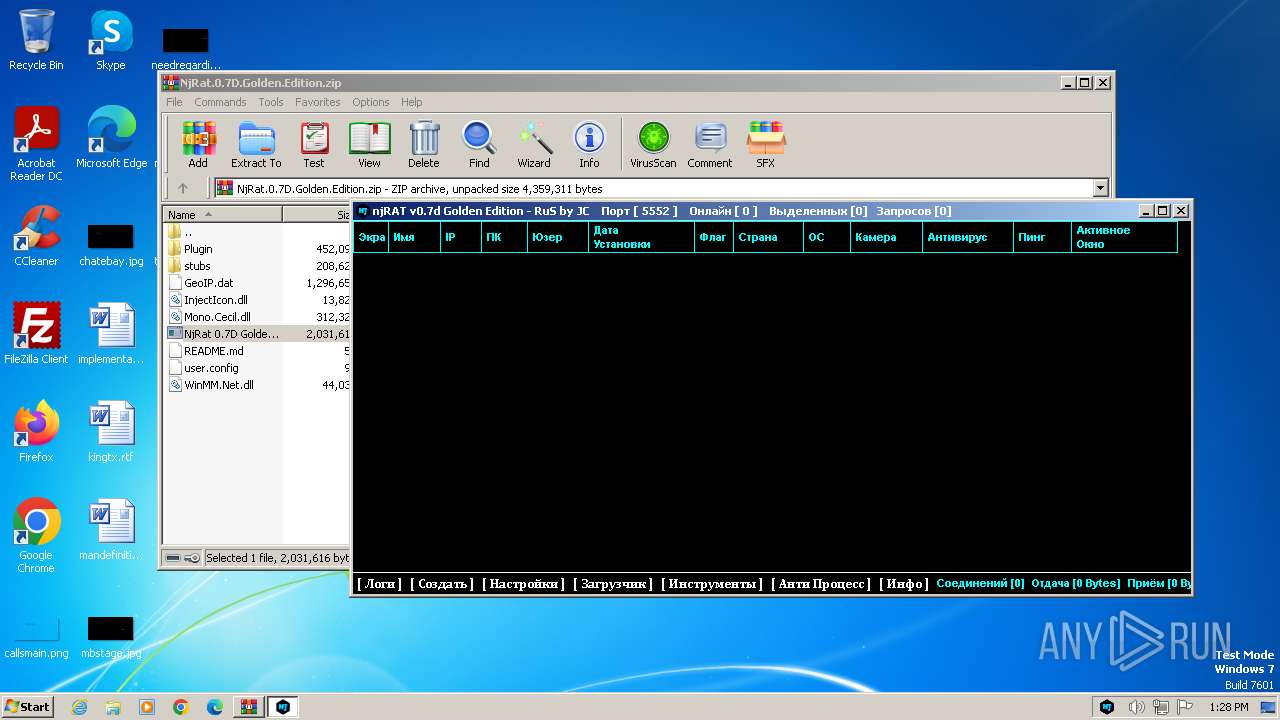The width and height of the screenshot is (1280, 720).
Task: Open the Comment toolbar icon
Action: [710, 144]
